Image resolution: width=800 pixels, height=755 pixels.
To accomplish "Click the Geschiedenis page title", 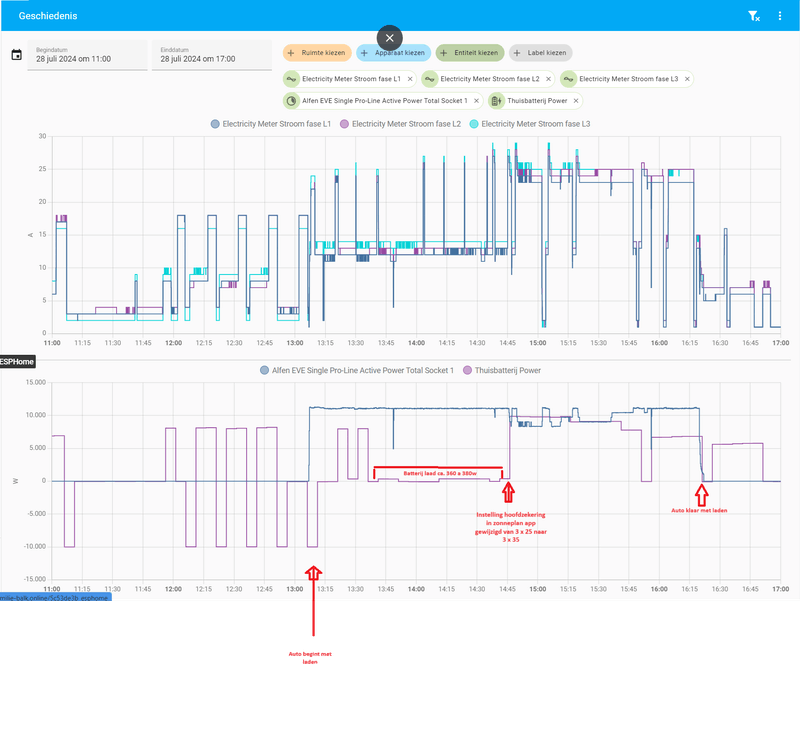I will click(x=48, y=16).
